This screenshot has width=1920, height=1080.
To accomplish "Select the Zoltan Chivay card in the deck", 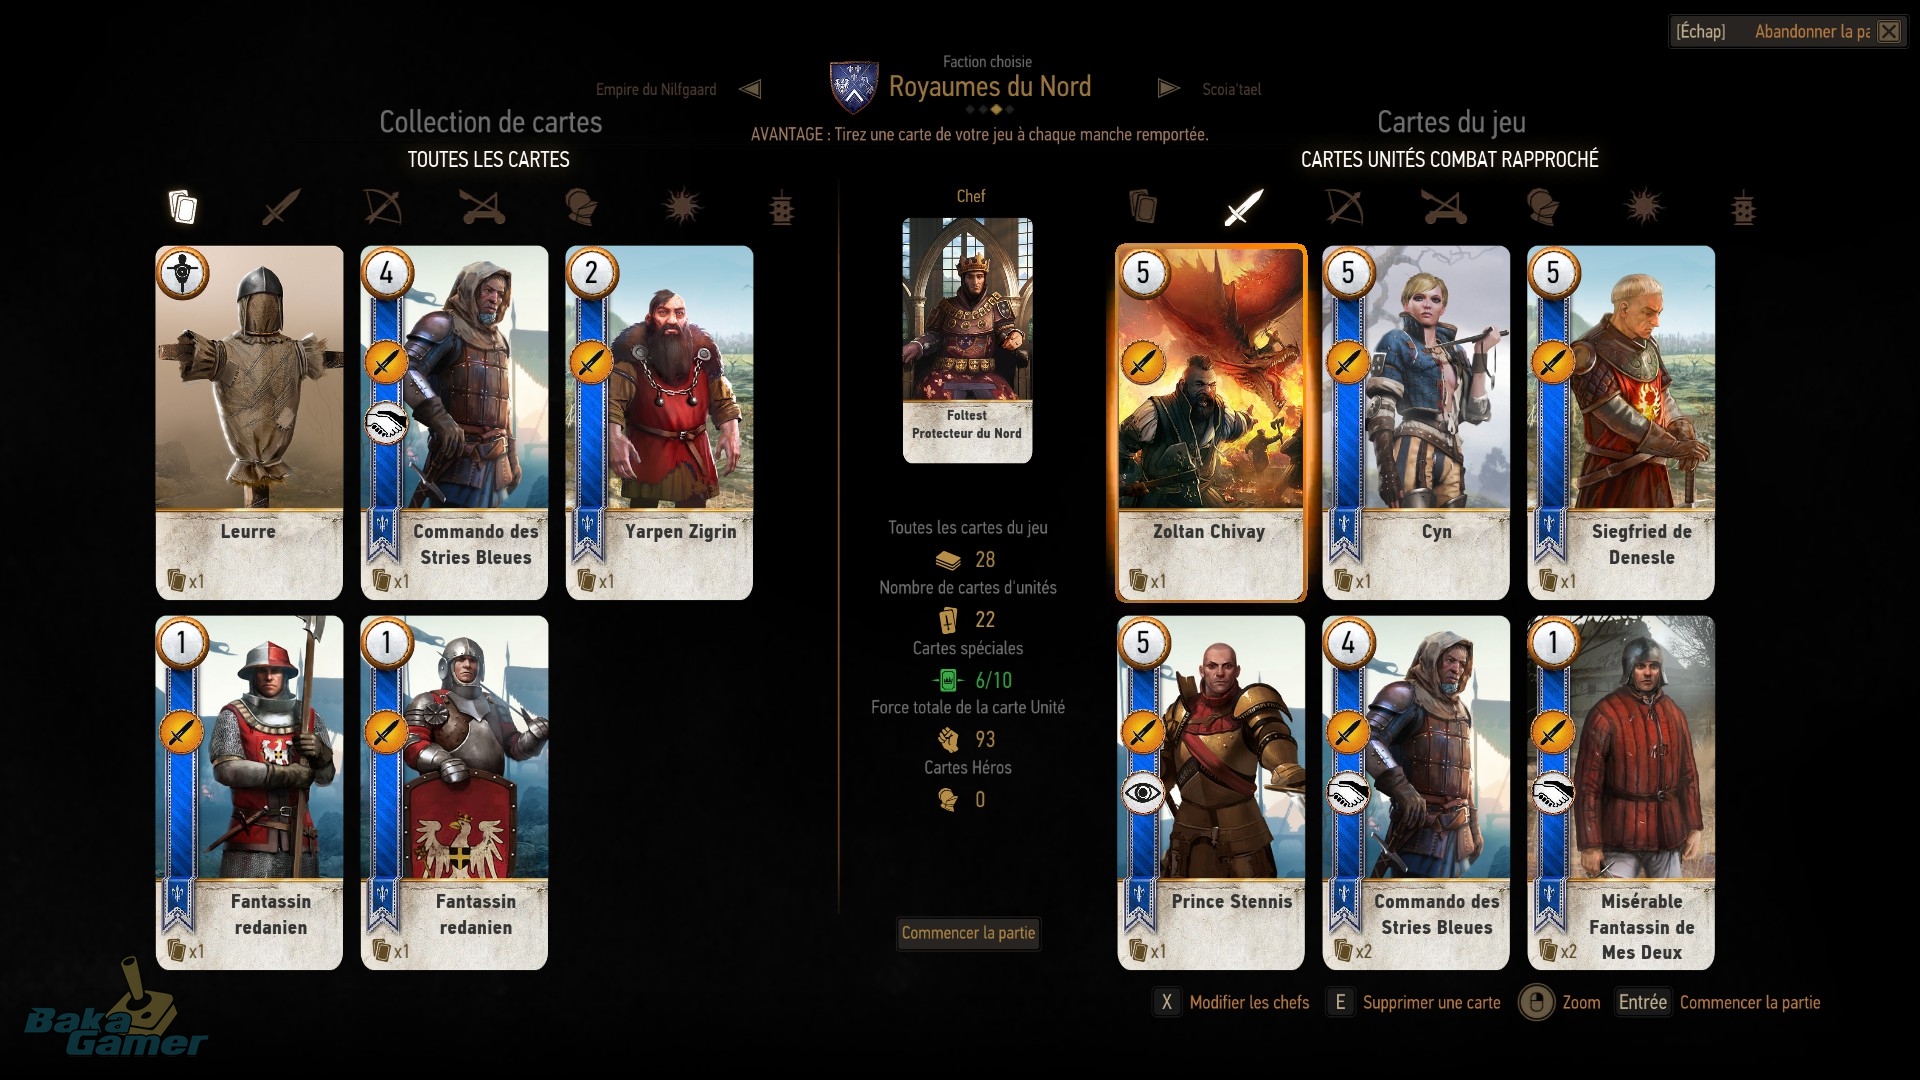I will tap(1211, 423).
